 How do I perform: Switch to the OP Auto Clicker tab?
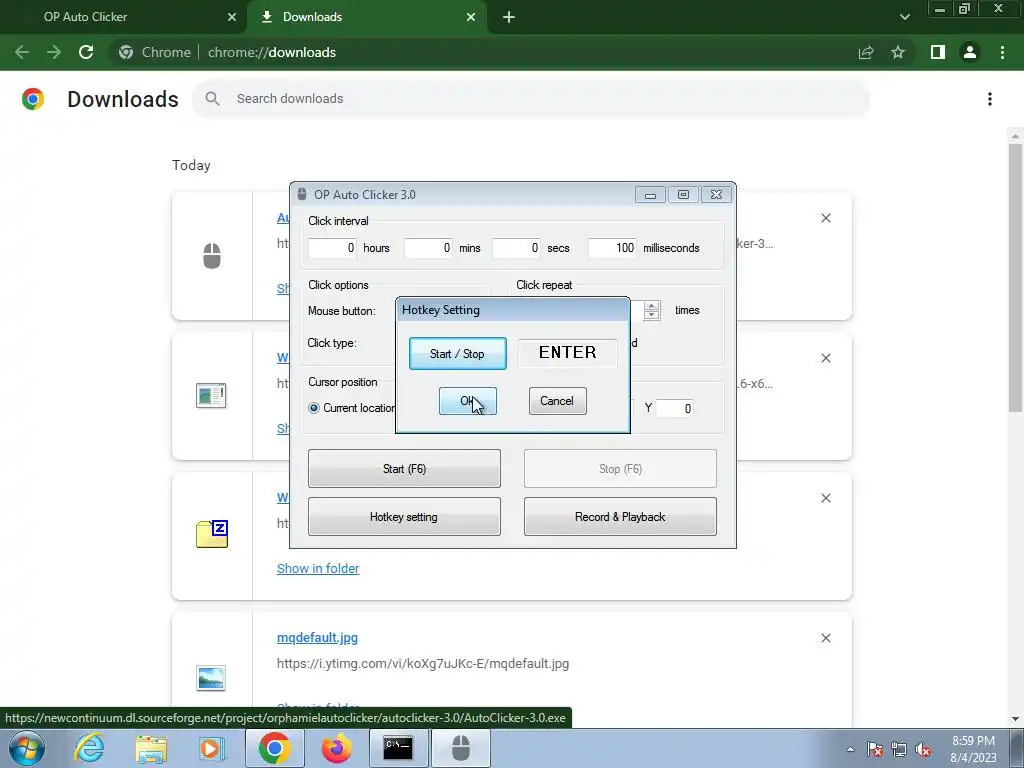coord(124,17)
